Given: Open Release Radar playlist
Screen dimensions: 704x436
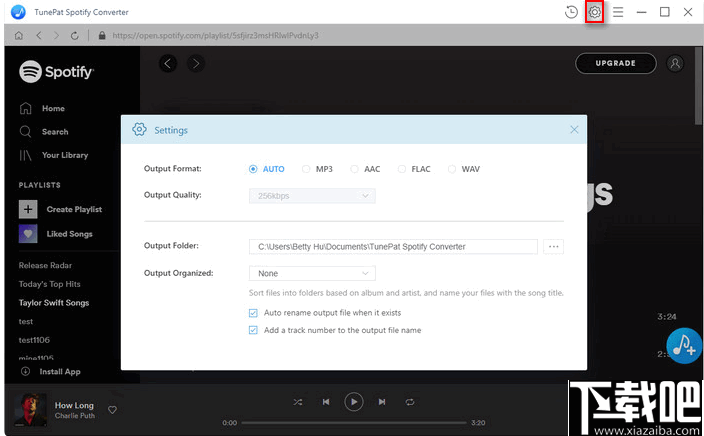Looking at the screenshot, I should pyautogui.click(x=45, y=265).
